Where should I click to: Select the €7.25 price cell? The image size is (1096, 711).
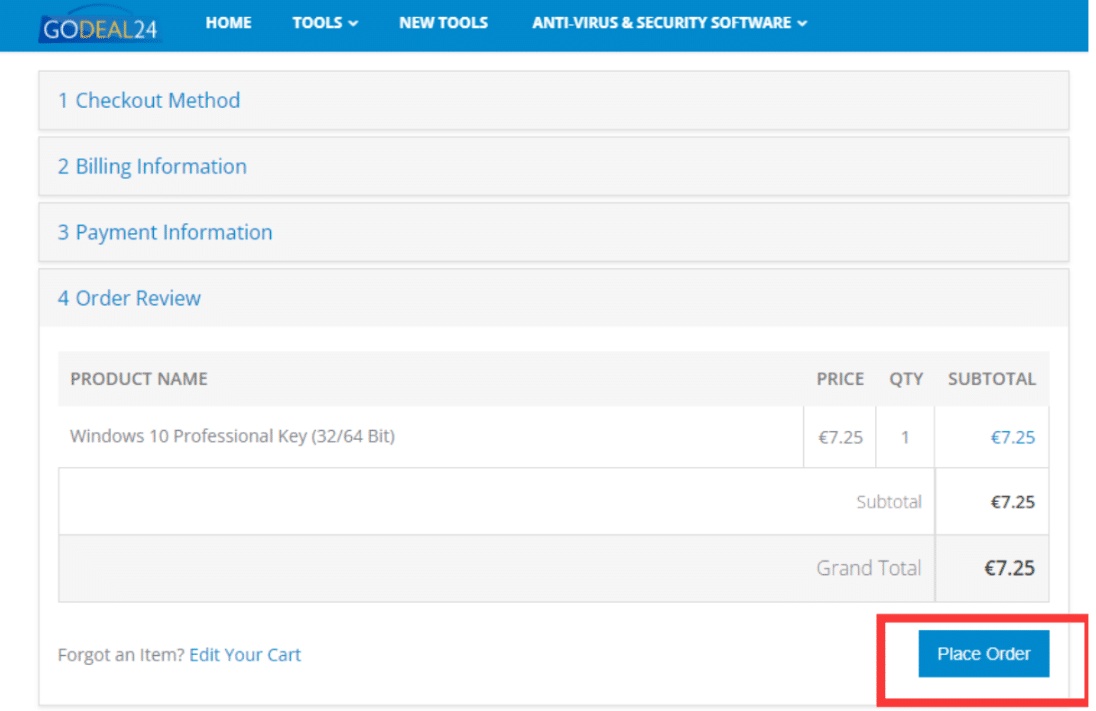point(841,438)
